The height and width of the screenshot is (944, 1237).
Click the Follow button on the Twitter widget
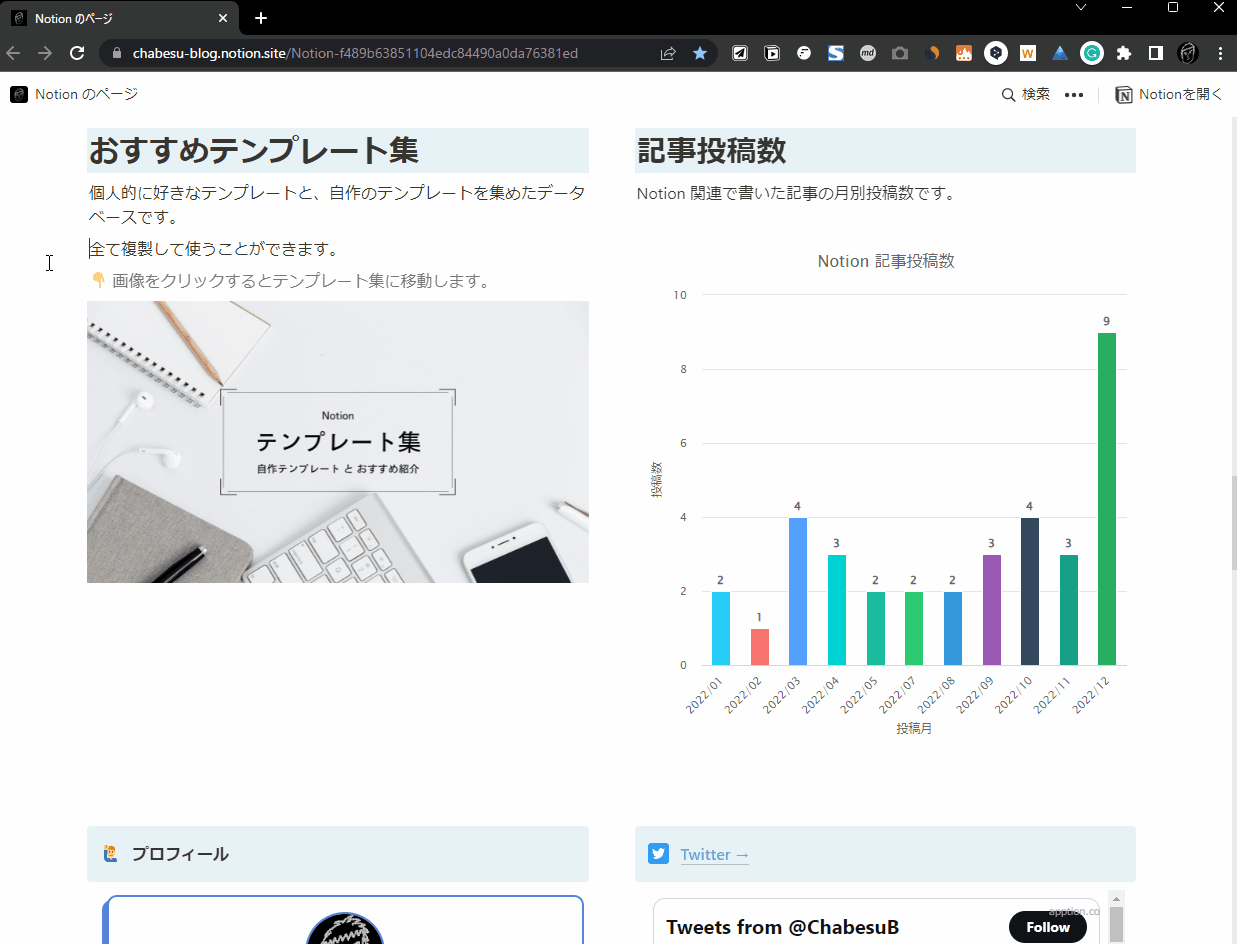point(1048,927)
